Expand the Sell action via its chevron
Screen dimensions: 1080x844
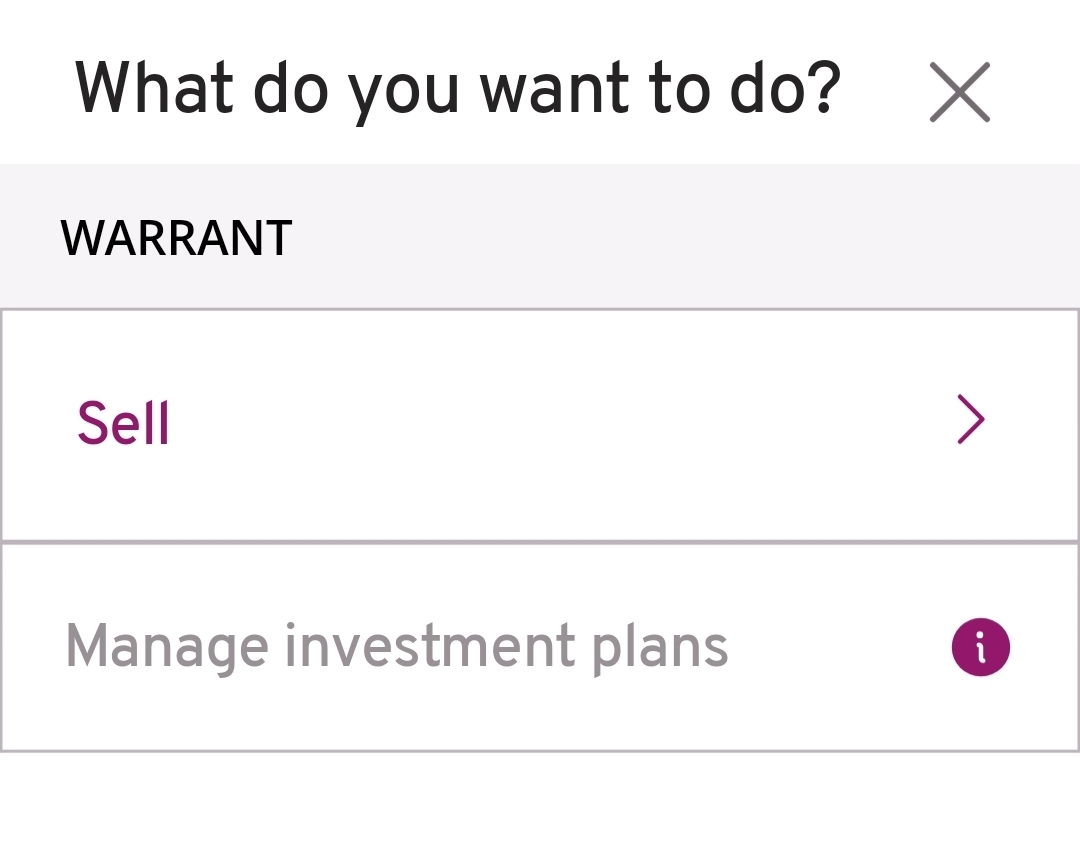click(970, 420)
